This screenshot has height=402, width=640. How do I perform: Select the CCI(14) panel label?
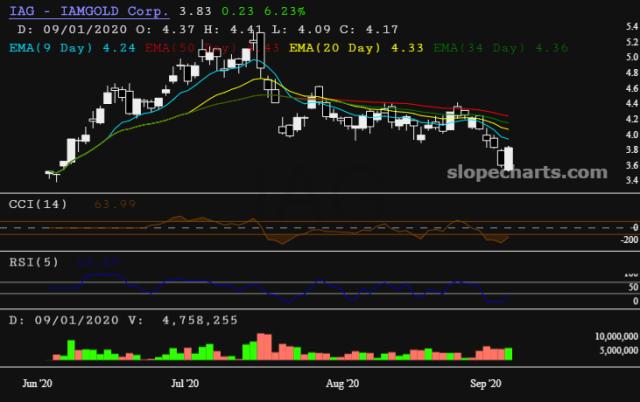coord(29,205)
